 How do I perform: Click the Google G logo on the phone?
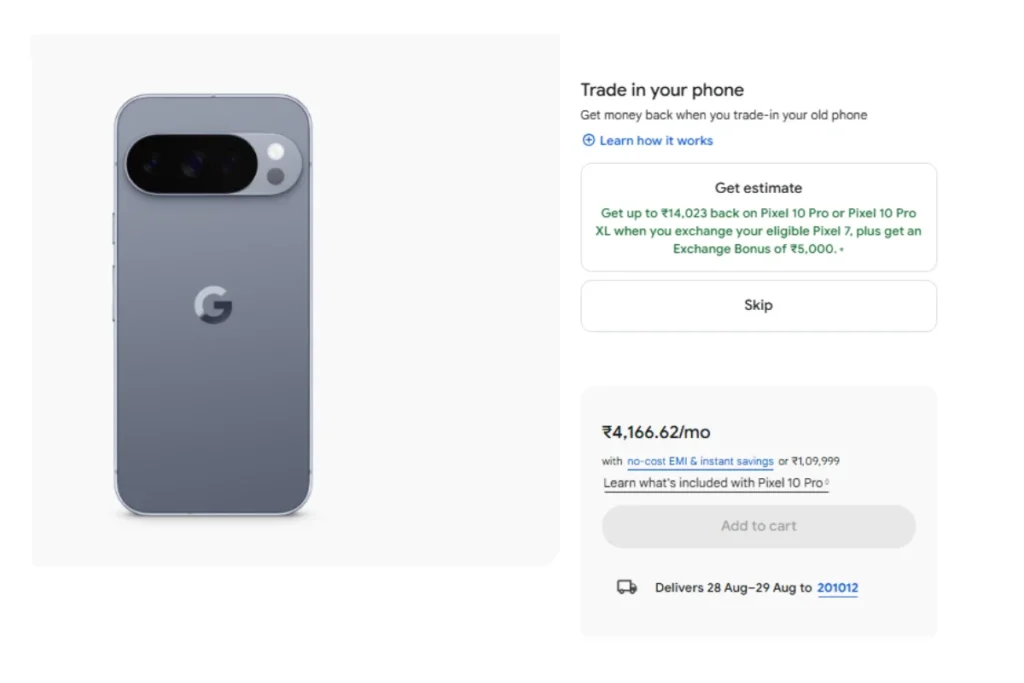[212, 306]
